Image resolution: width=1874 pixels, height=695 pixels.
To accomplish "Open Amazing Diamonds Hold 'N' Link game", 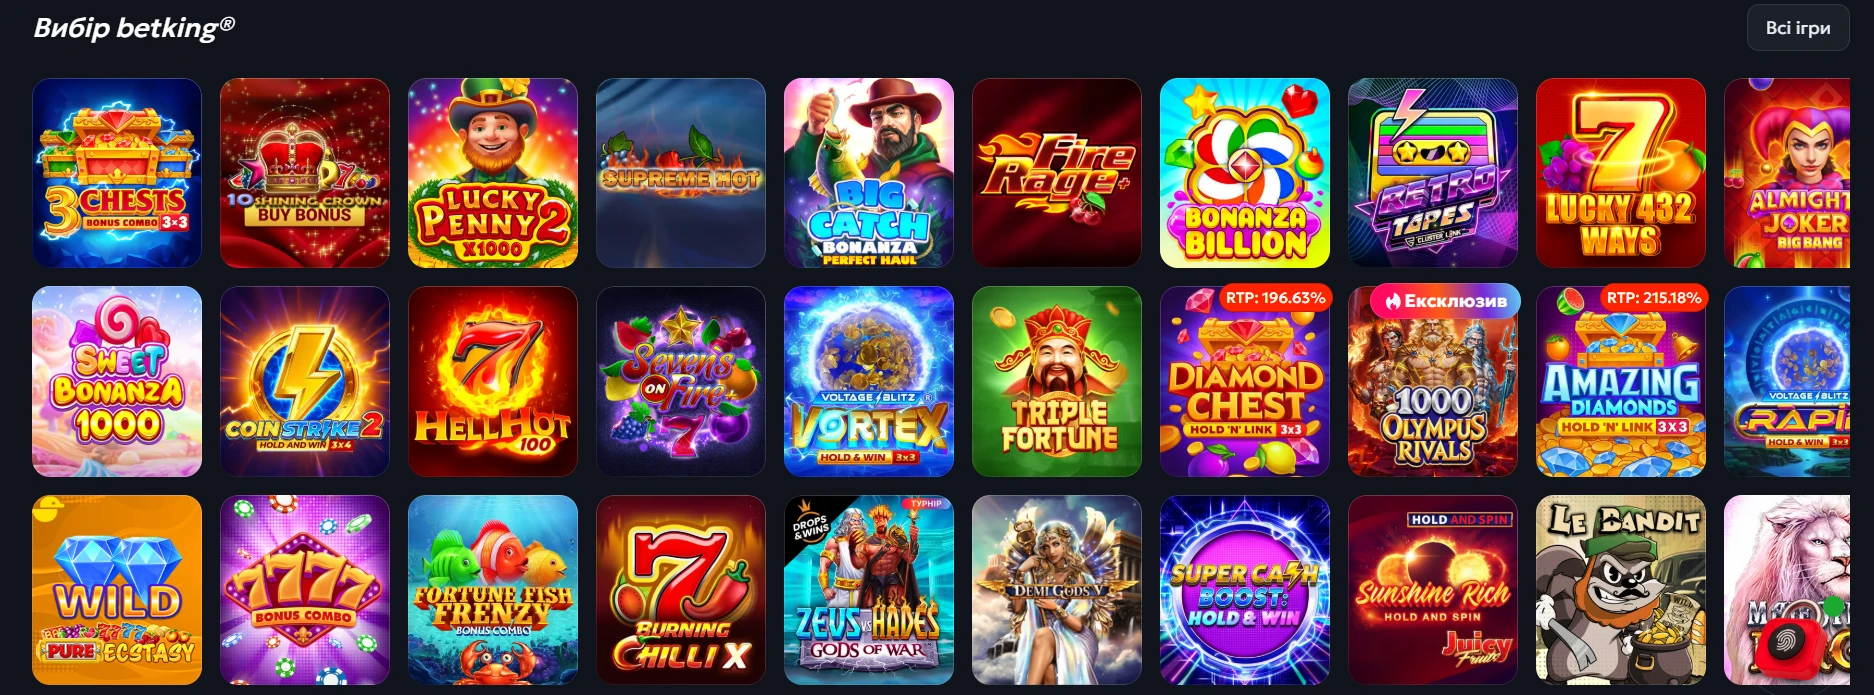I will (x=1621, y=381).
